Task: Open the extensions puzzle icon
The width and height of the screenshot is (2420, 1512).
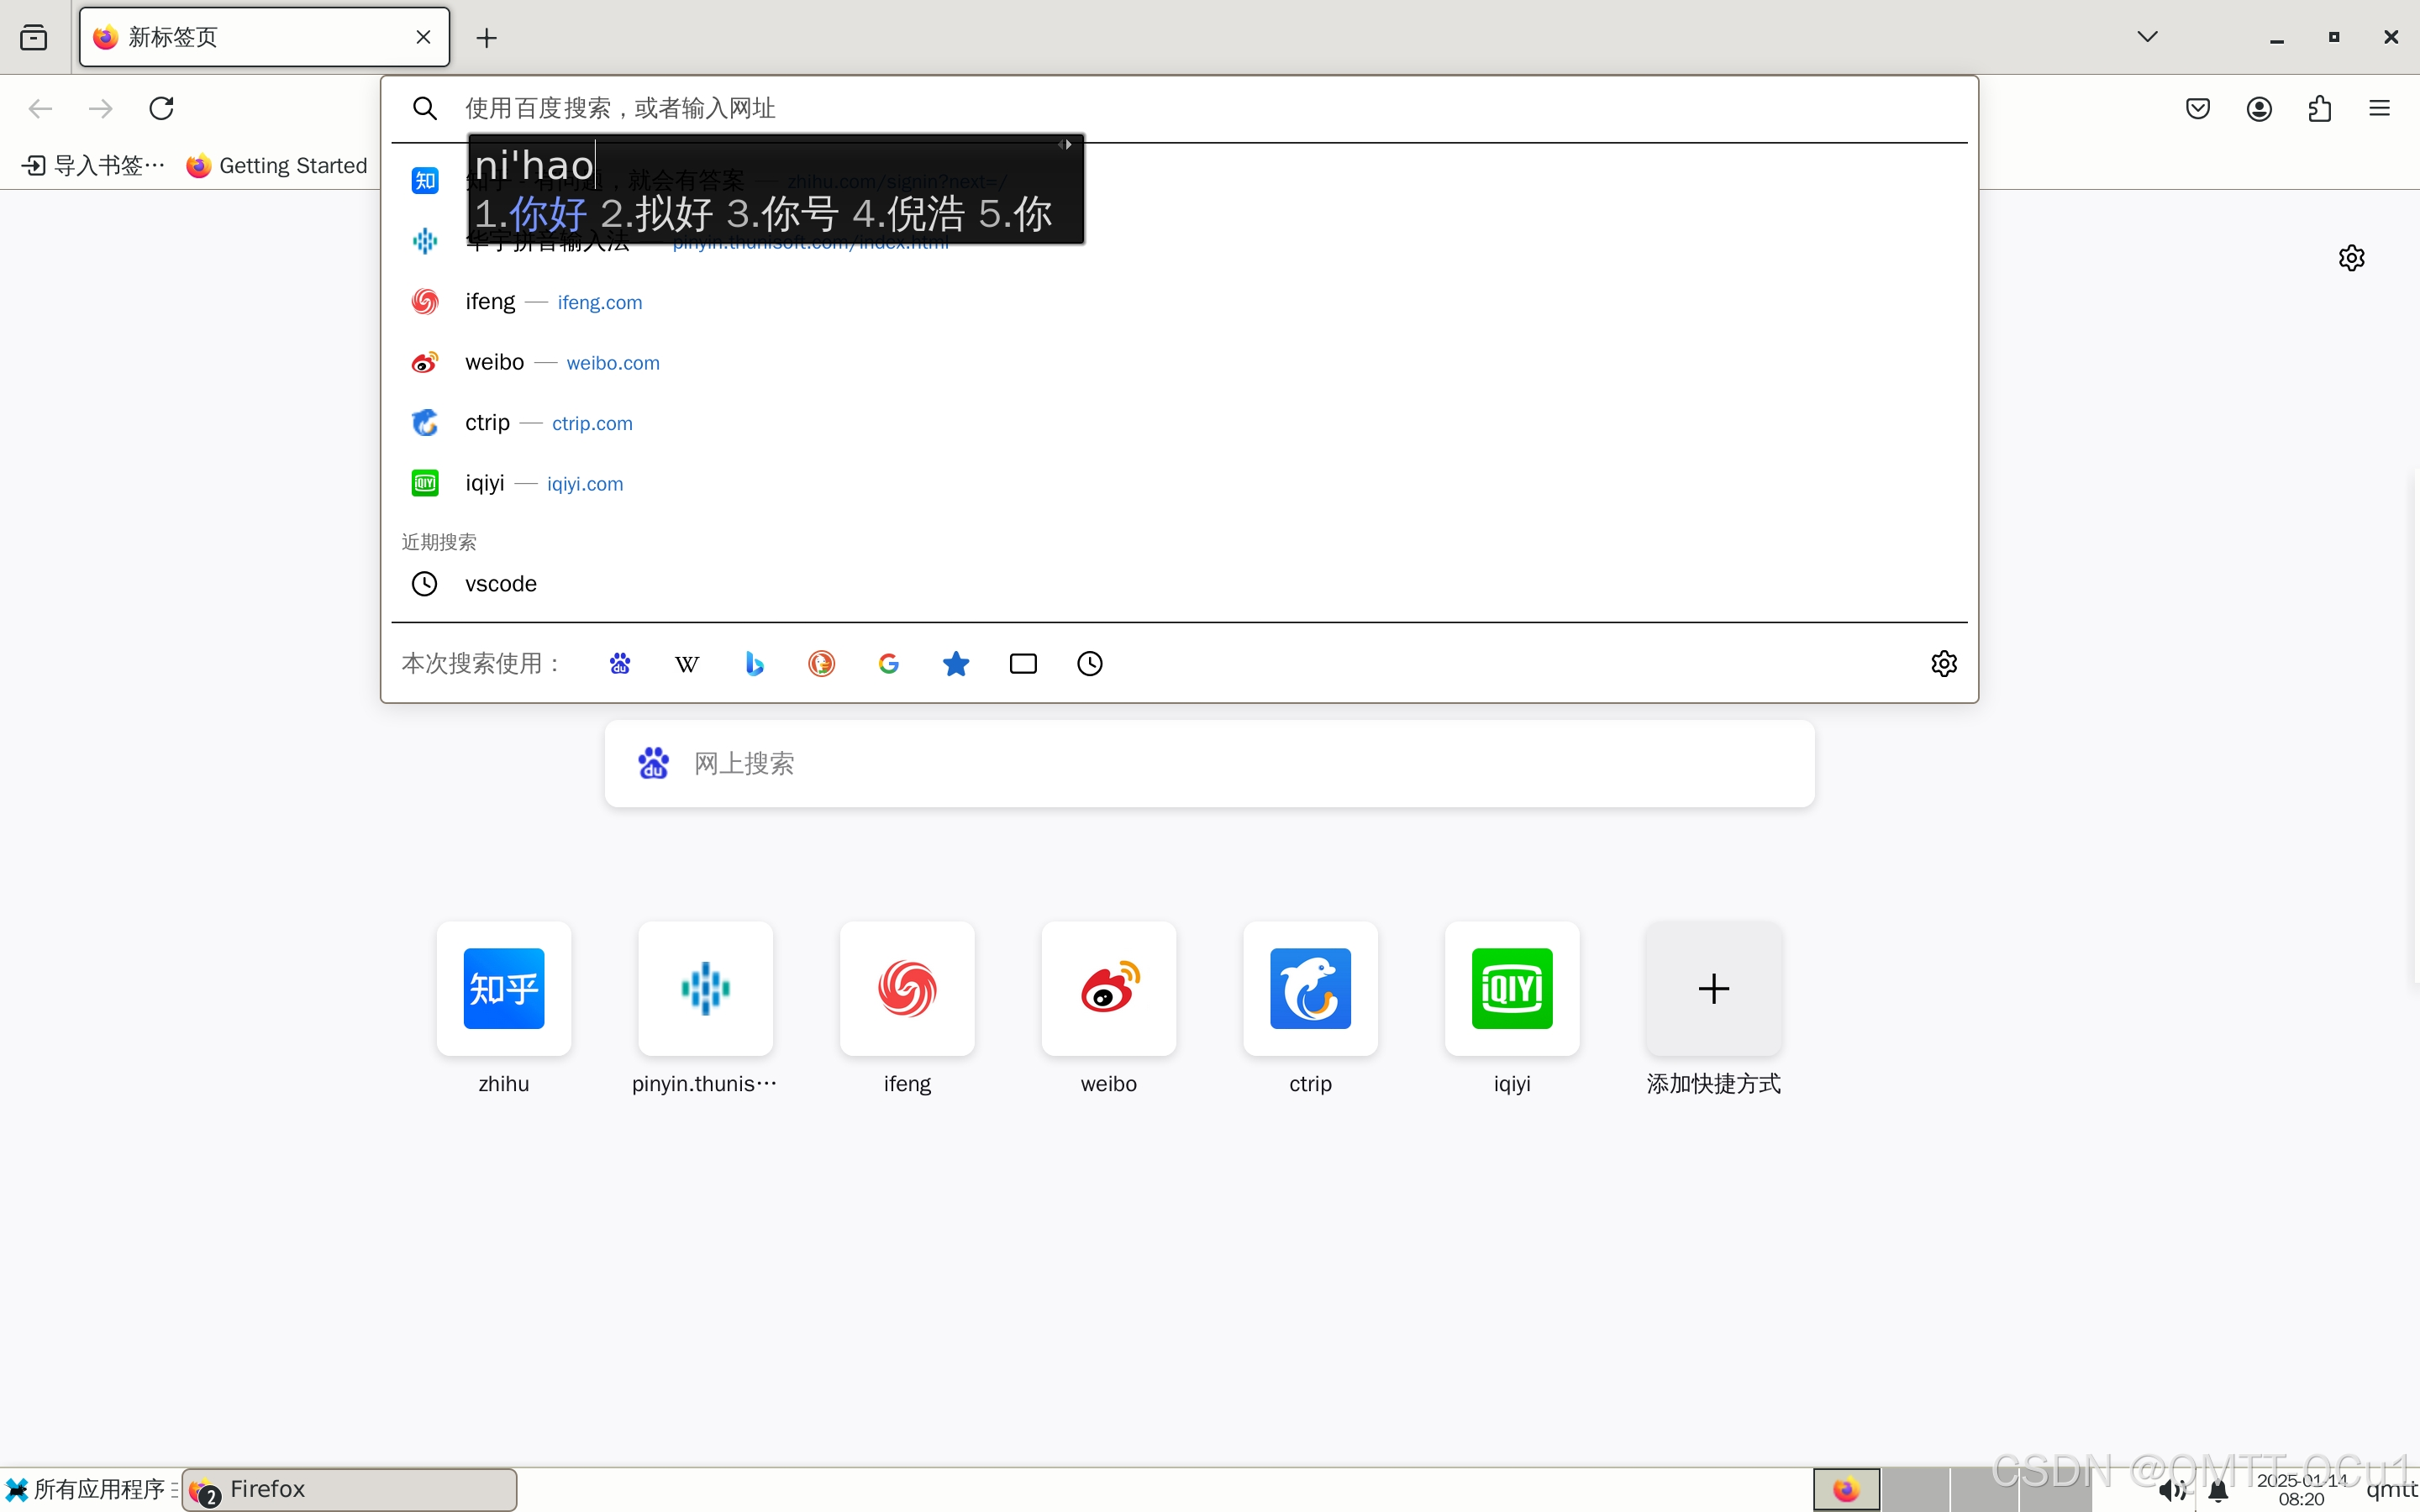Action: pos(2320,108)
